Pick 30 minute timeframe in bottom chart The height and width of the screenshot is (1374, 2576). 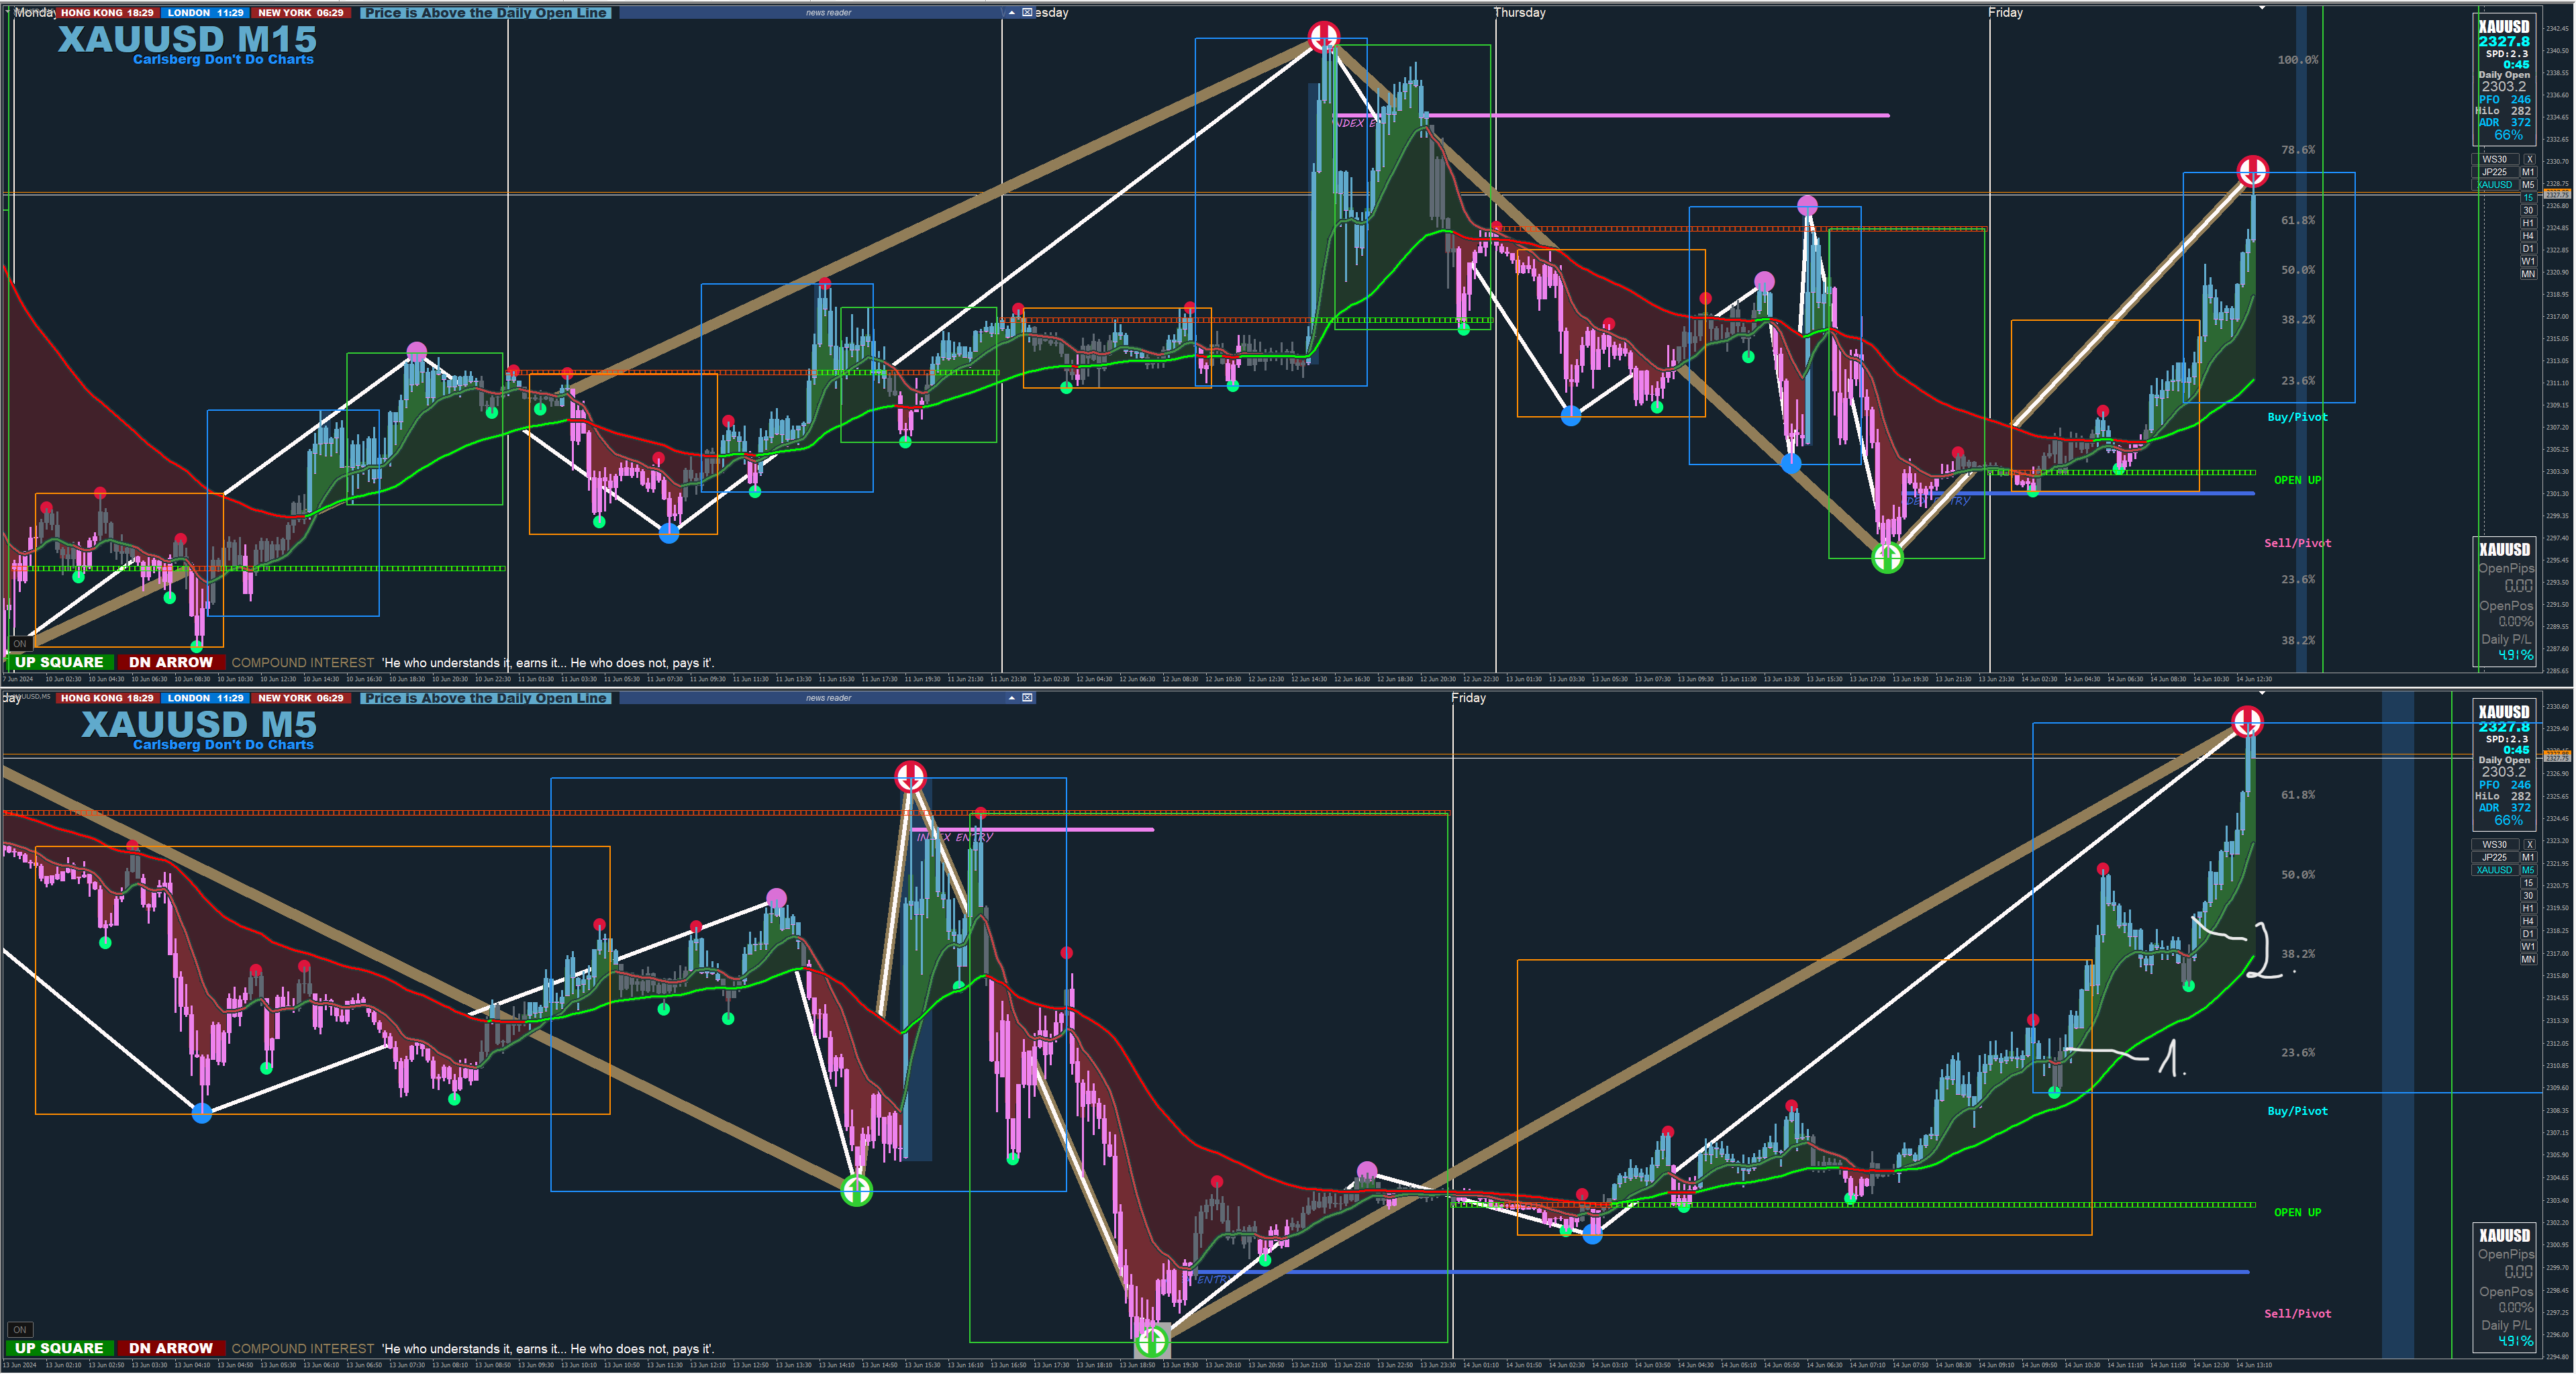[x=2528, y=896]
